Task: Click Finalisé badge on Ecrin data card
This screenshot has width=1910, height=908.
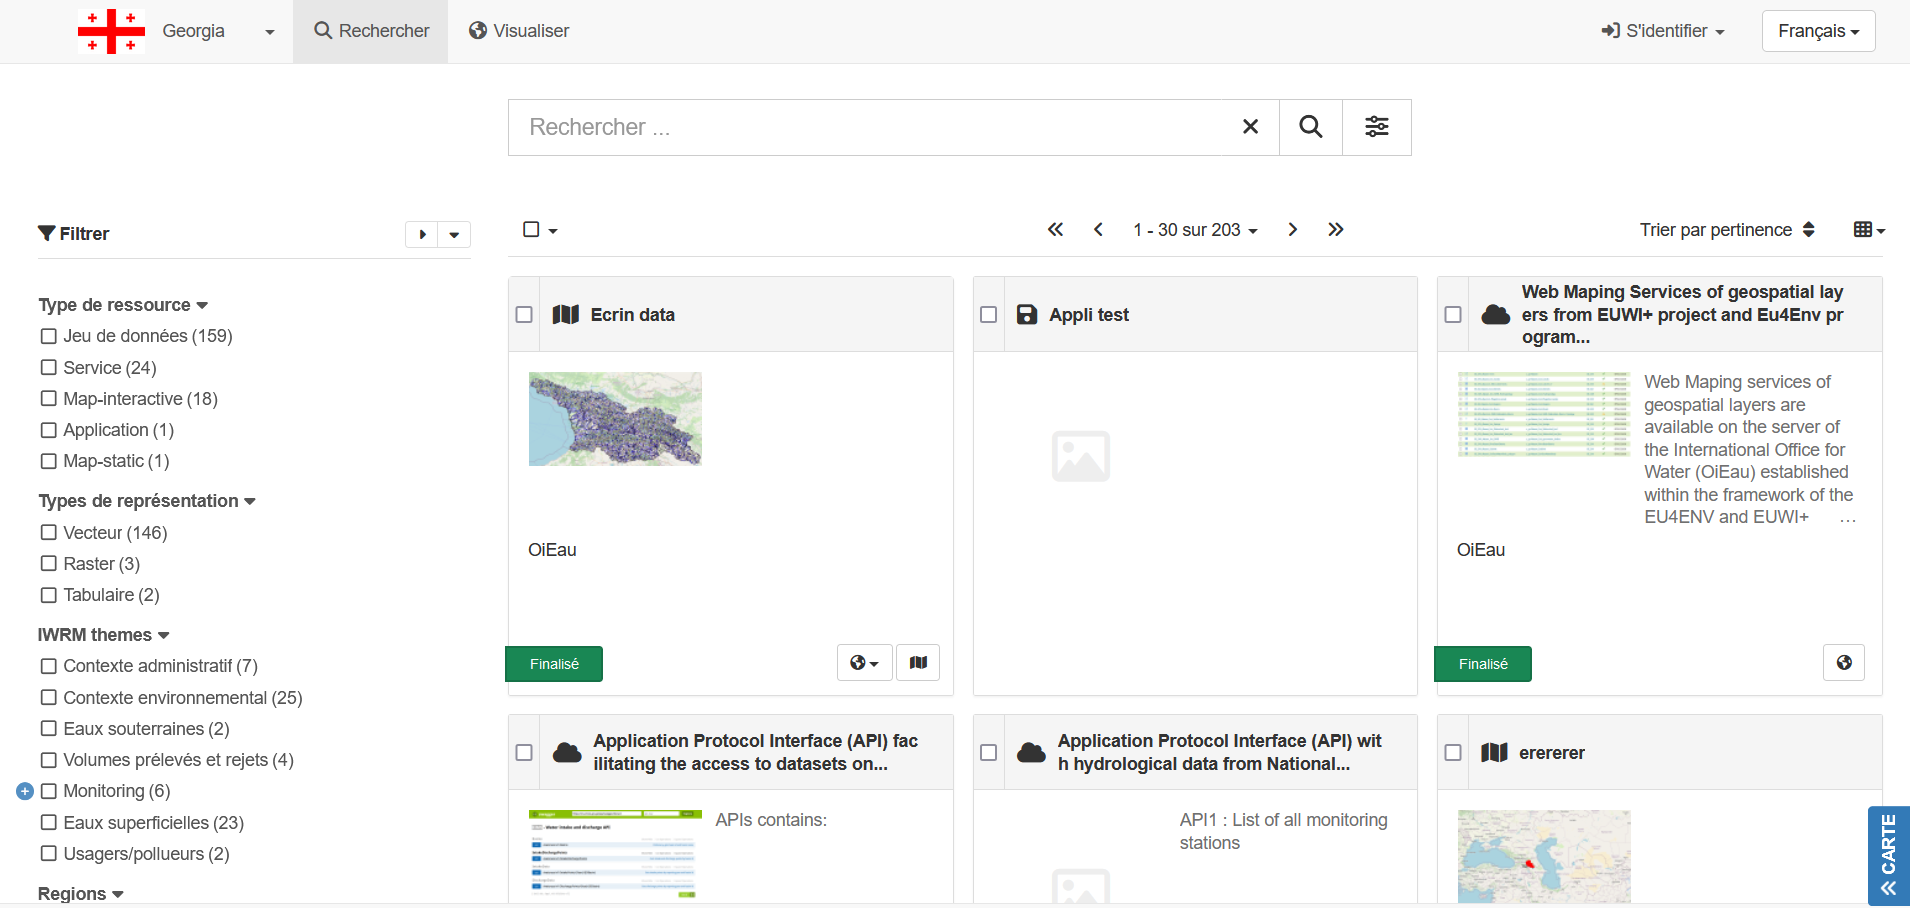Action: (554, 664)
